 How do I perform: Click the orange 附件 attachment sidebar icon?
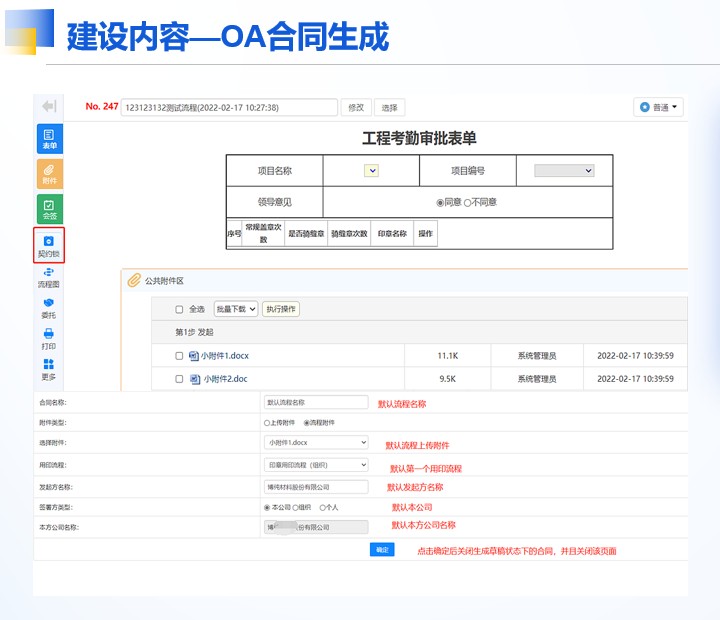click(x=49, y=174)
